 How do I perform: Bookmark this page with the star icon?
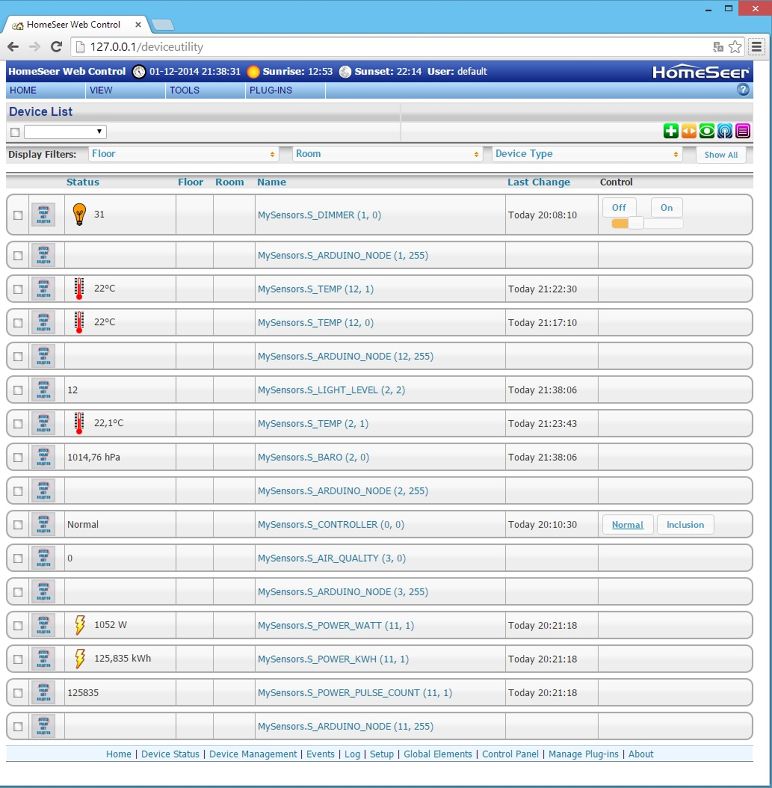point(735,47)
